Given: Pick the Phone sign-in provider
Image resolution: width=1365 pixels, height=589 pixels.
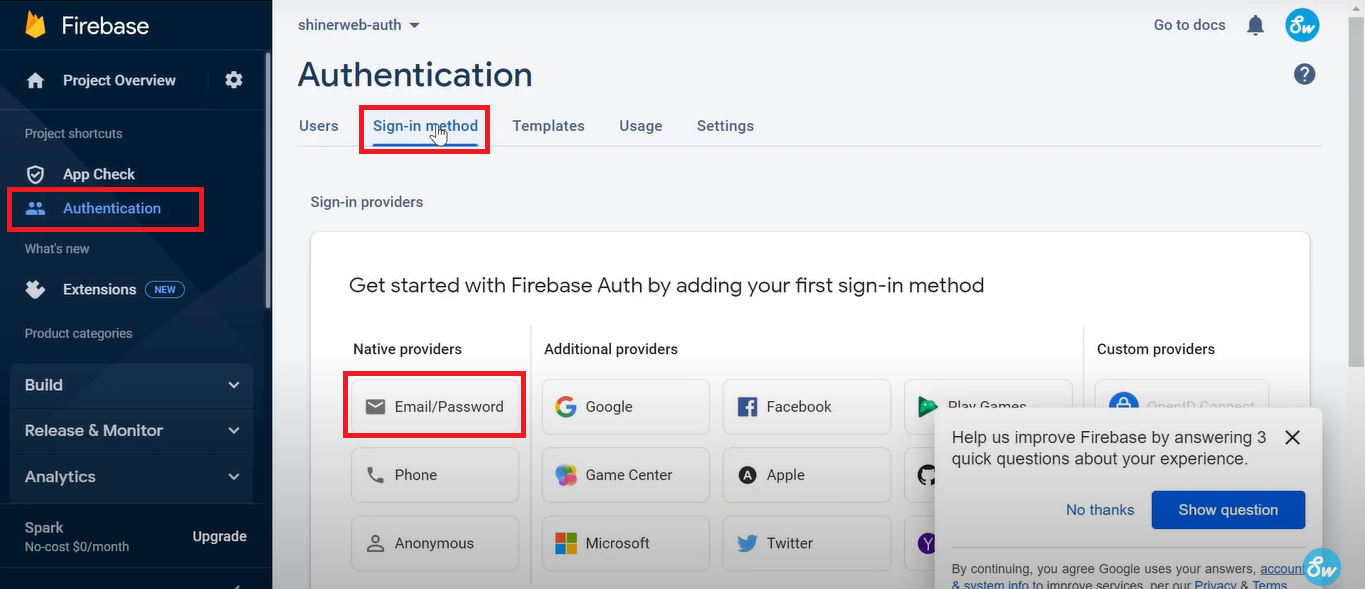Looking at the screenshot, I should pyautogui.click(x=434, y=474).
